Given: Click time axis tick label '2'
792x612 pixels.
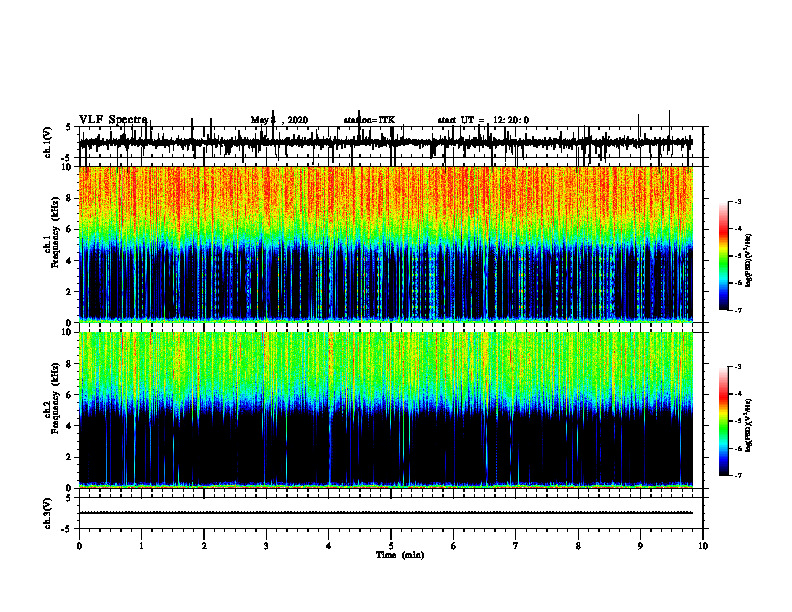Looking at the screenshot, I should 204,546.
